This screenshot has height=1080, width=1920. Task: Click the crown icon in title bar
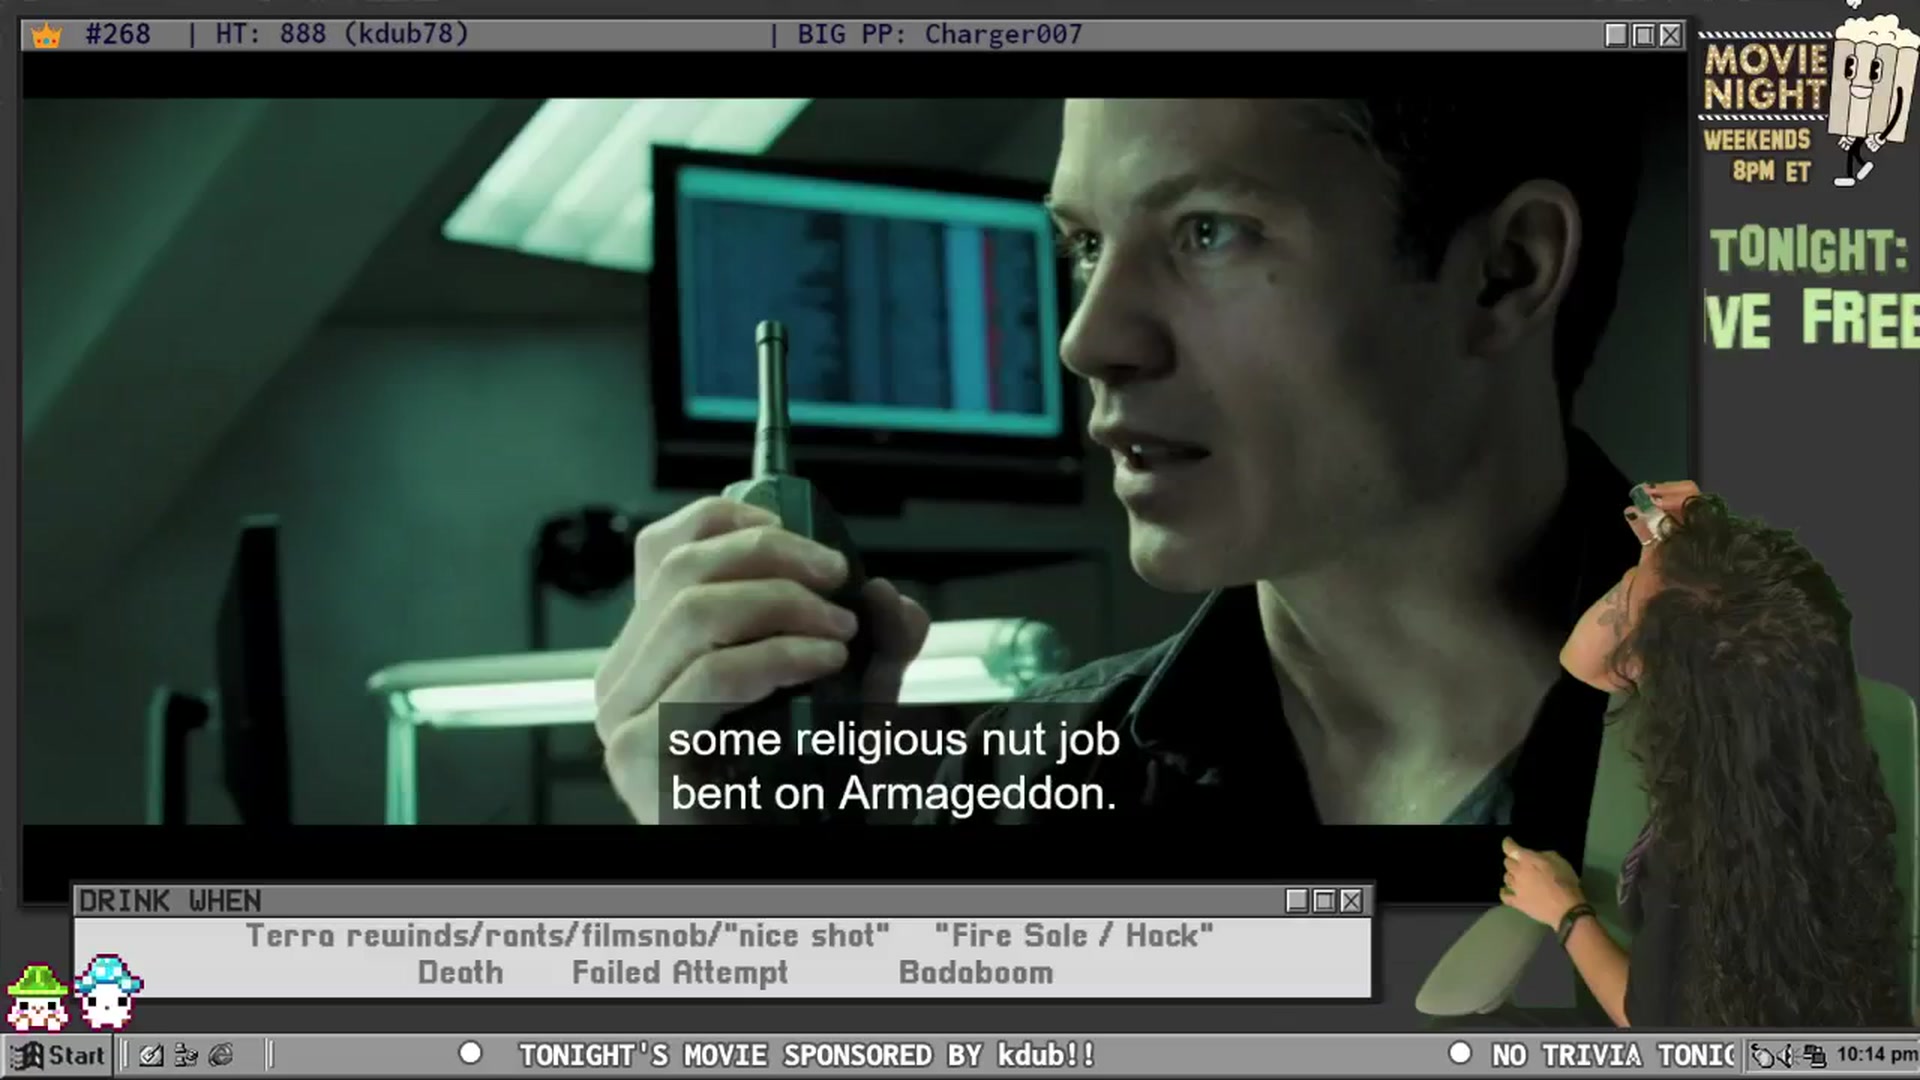point(46,36)
